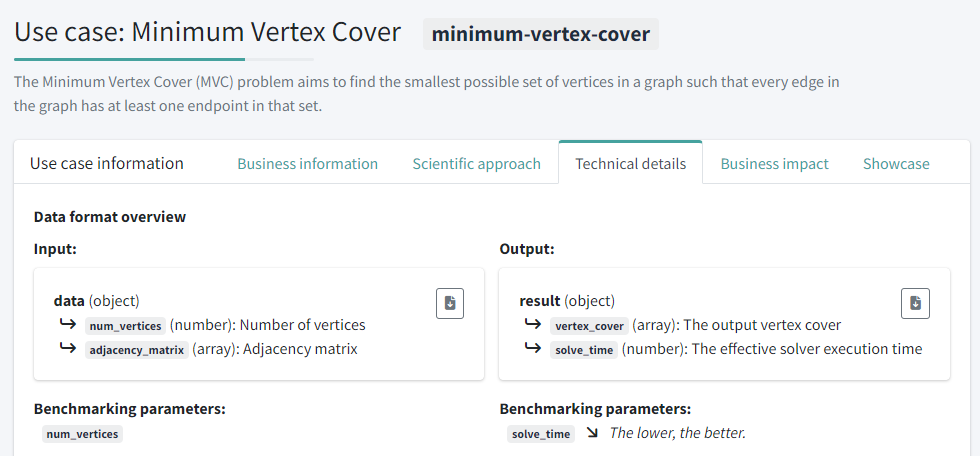Click the num_vertices tag under input Benchmarking parameters
The image size is (980, 456).
[x=82, y=434]
